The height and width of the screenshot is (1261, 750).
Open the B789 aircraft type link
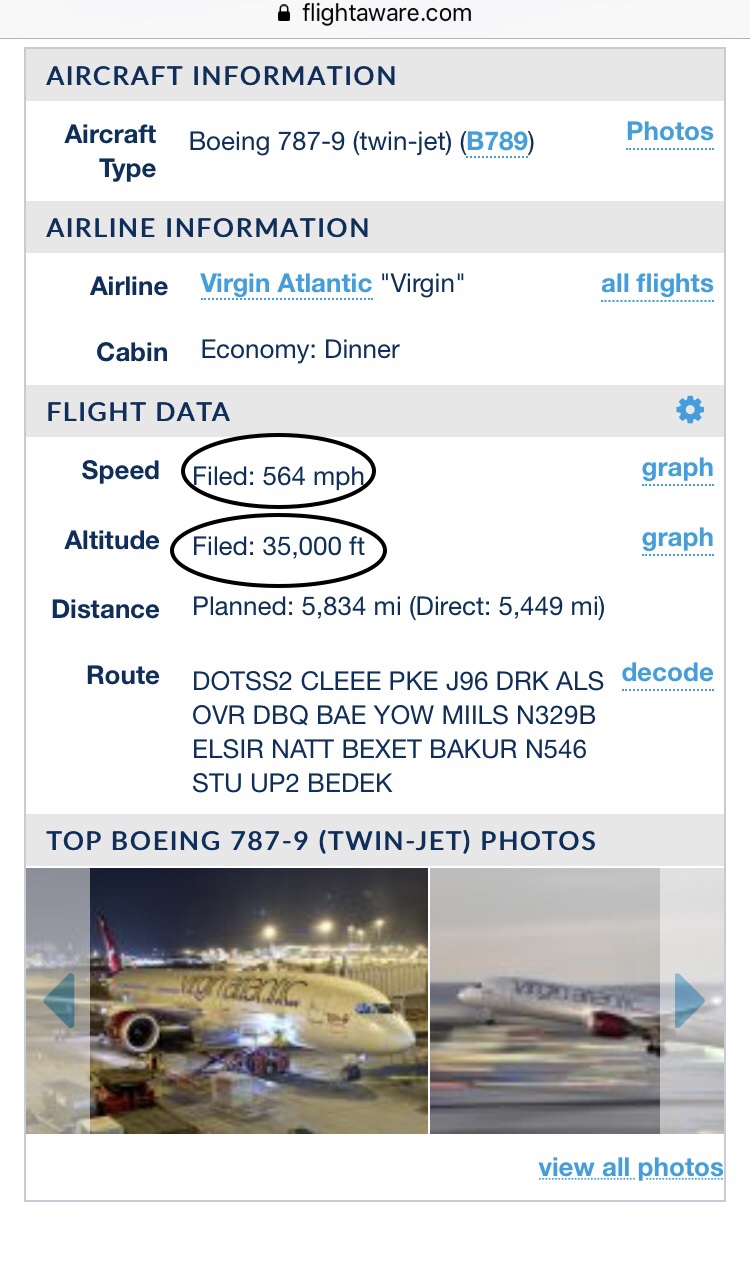coord(497,142)
